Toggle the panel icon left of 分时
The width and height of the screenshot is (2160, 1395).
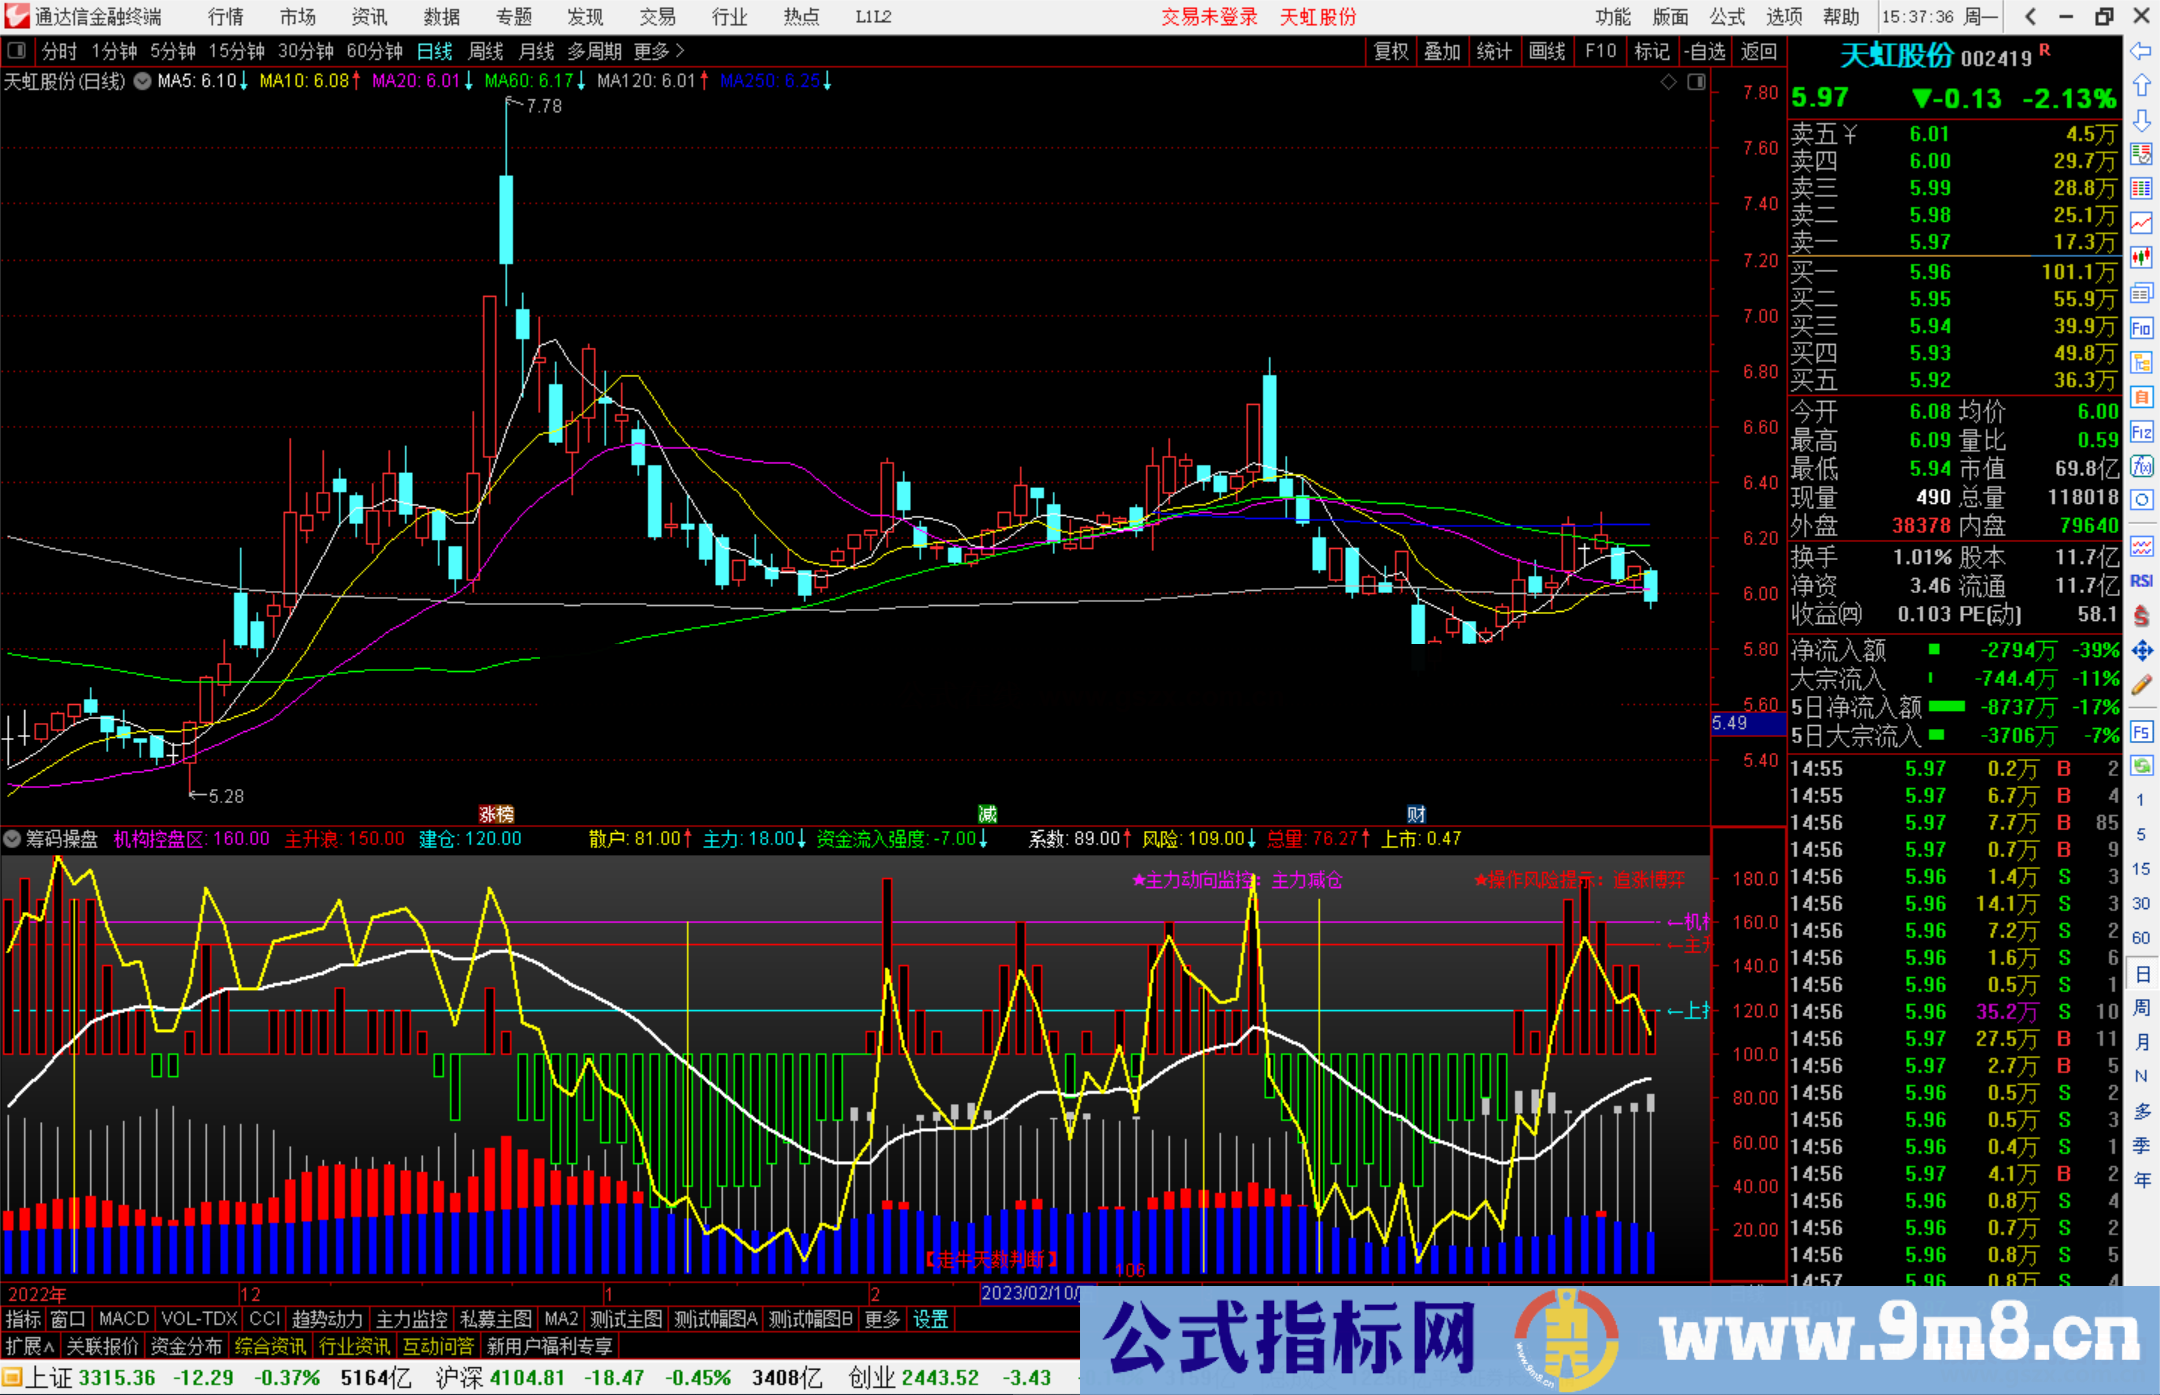[x=17, y=50]
